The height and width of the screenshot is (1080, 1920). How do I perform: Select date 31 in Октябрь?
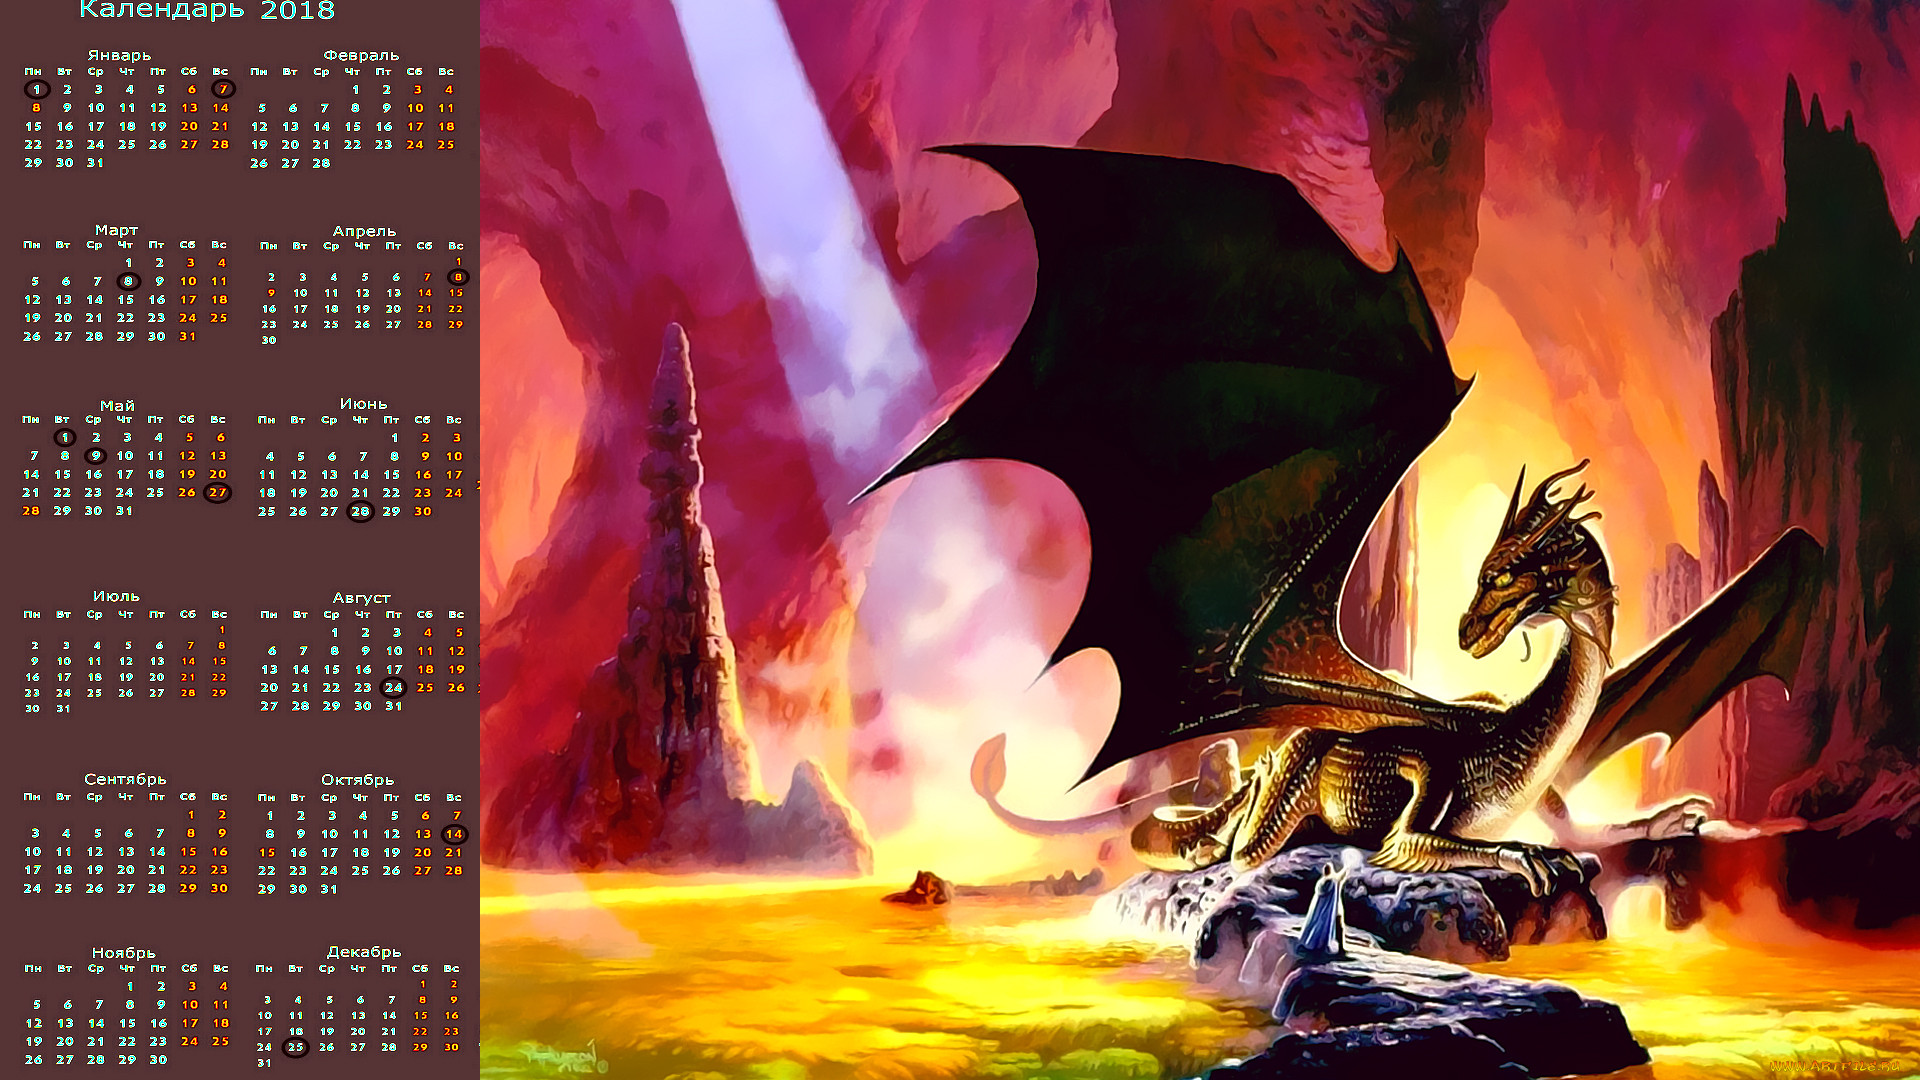[x=329, y=888]
